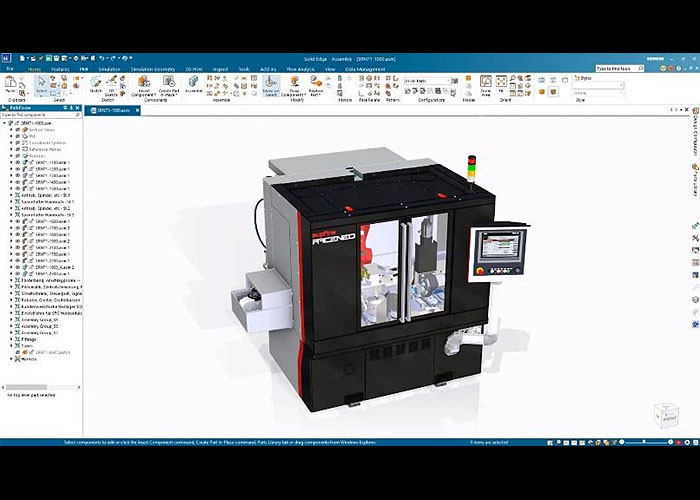Select SRN71-1300.asm:1 in PathFinder
Image resolution: width=700 pixels, height=500 pixels.
(x=52, y=175)
